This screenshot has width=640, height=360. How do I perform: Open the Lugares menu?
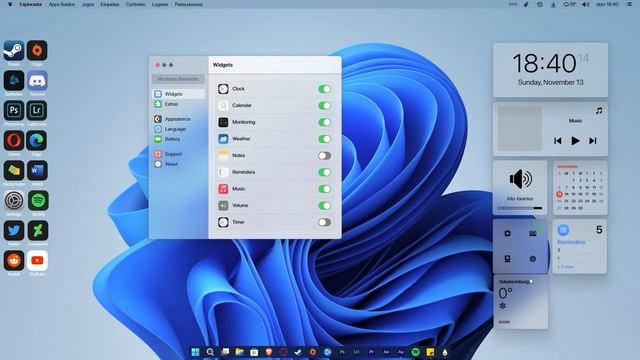coord(160,4)
